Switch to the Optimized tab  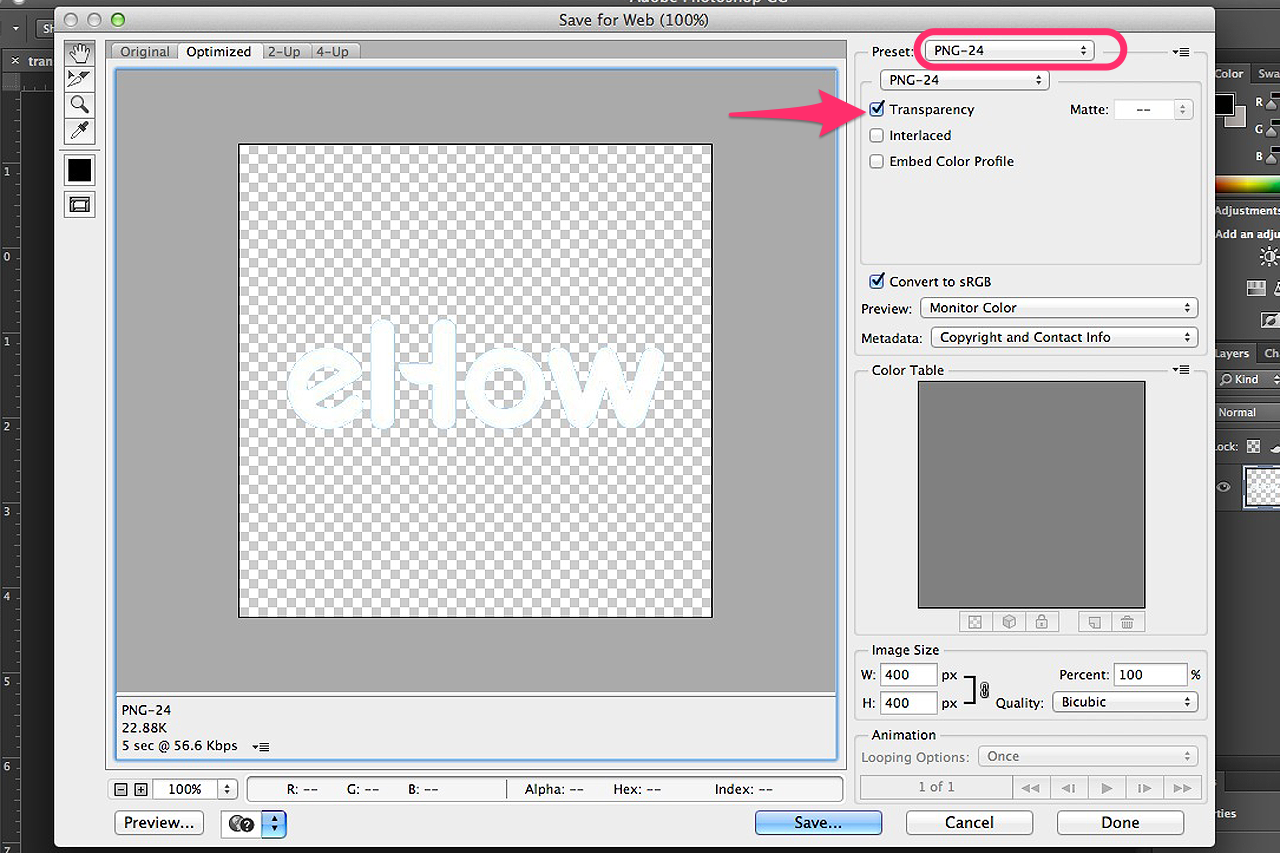coord(219,52)
